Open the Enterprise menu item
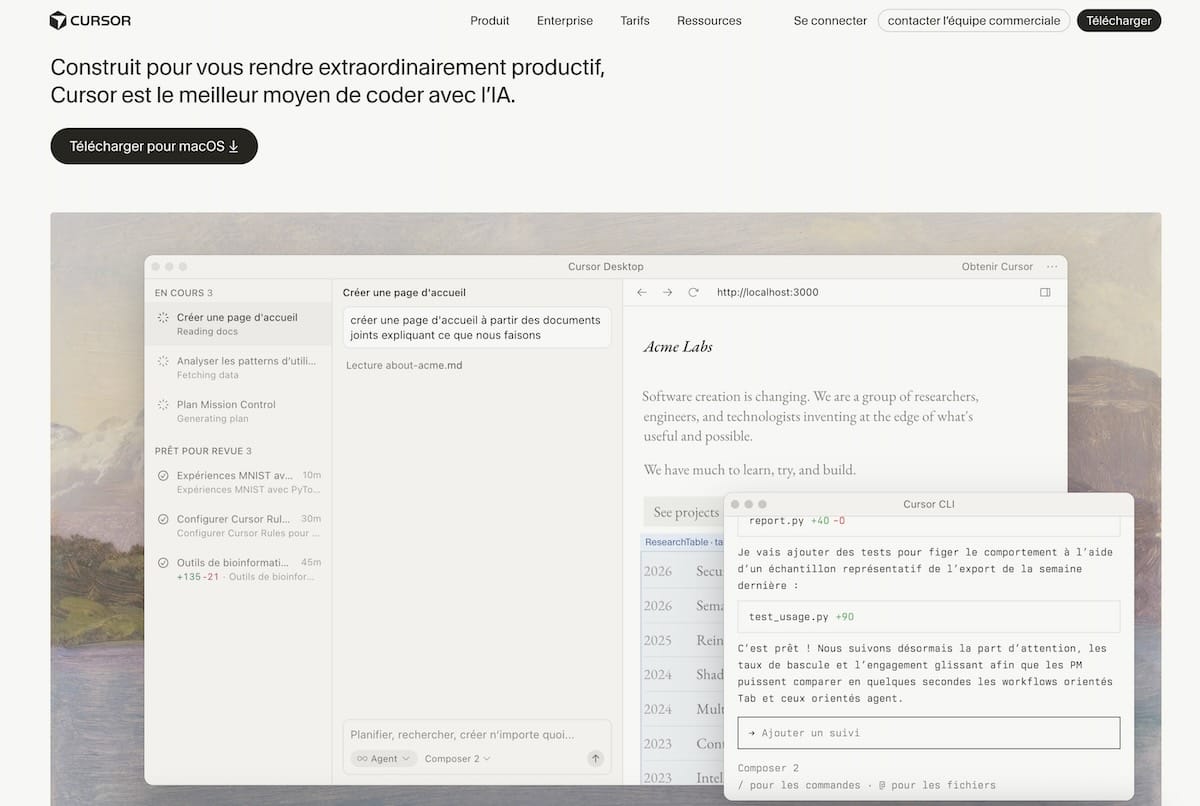The height and width of the screenshot is (806, 1200). coord(565,20)
